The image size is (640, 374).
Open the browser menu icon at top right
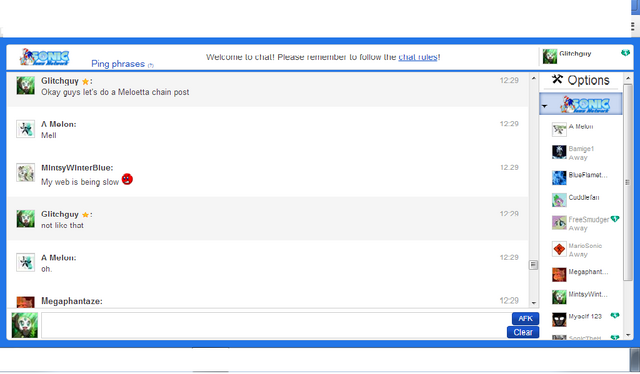pyautogui.click(x=632, y=26)
